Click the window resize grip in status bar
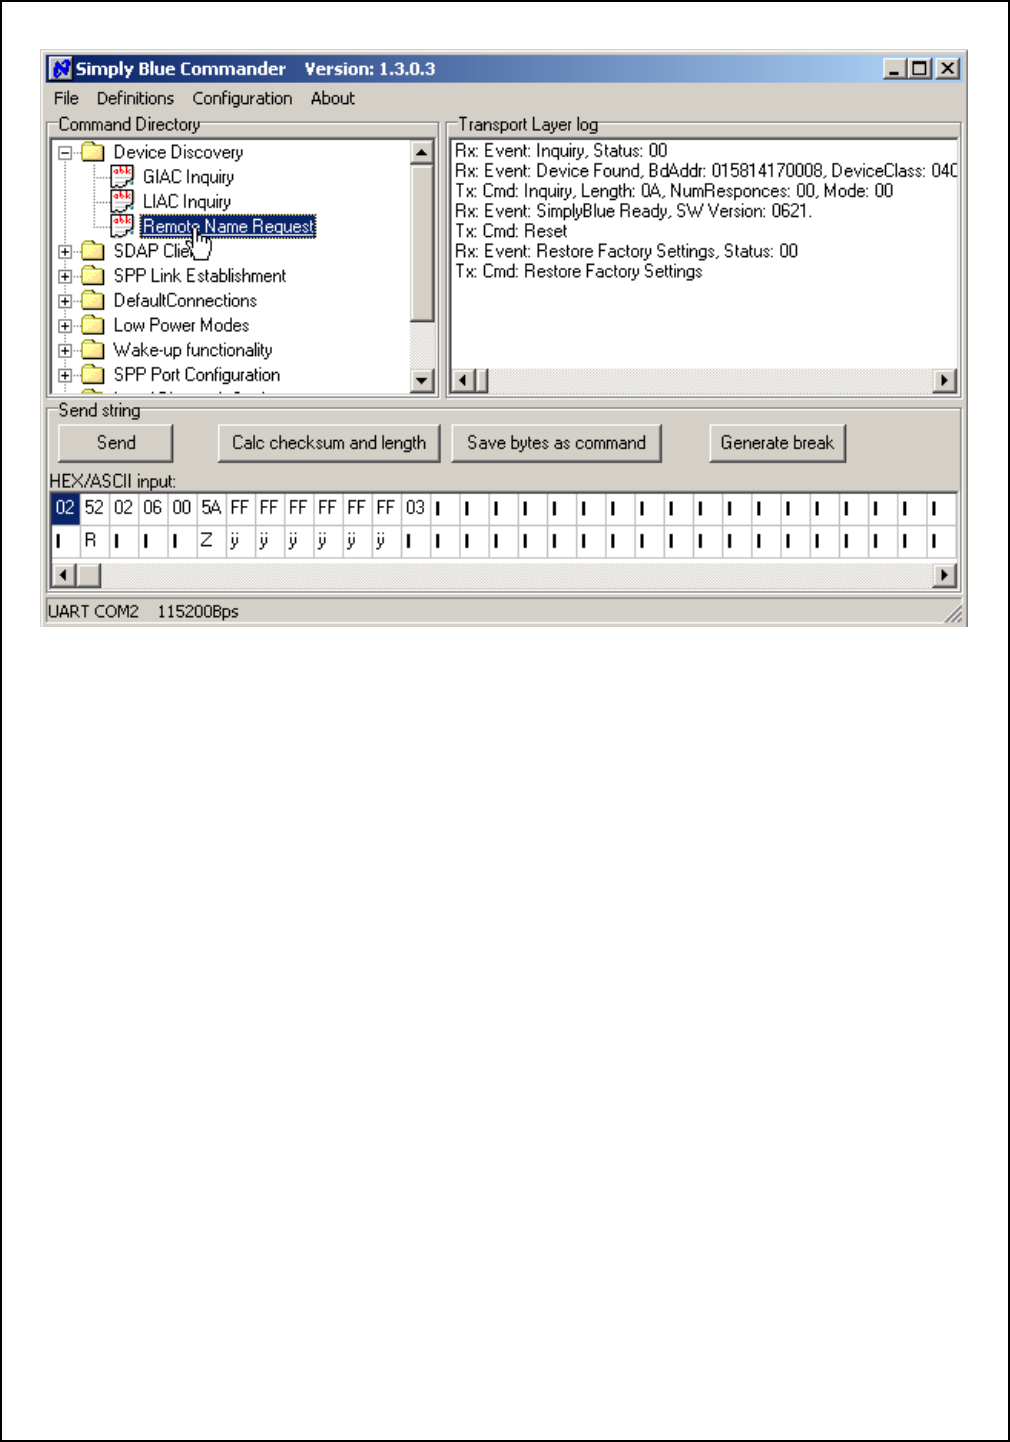This screenshot has height=1442, width=1010. [x=954, y=614]
